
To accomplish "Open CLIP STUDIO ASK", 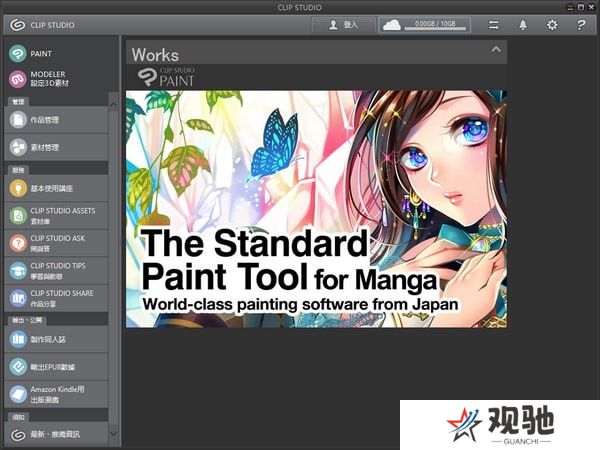I will pyautogui.click(x=56, y=243).
